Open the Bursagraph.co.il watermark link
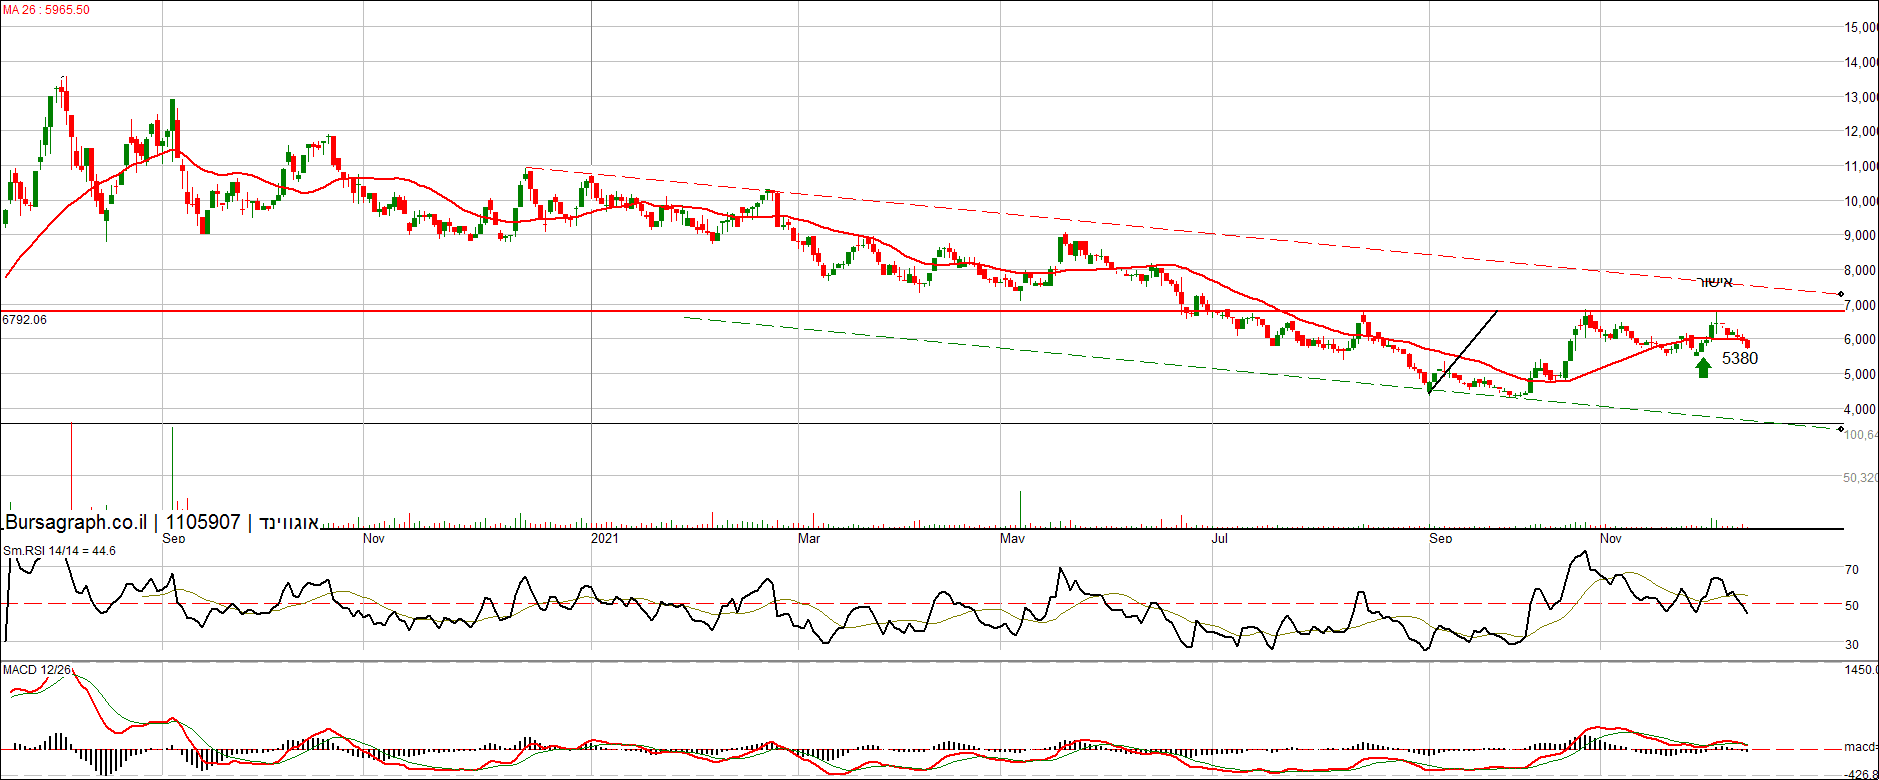 [x=77, y=522]
